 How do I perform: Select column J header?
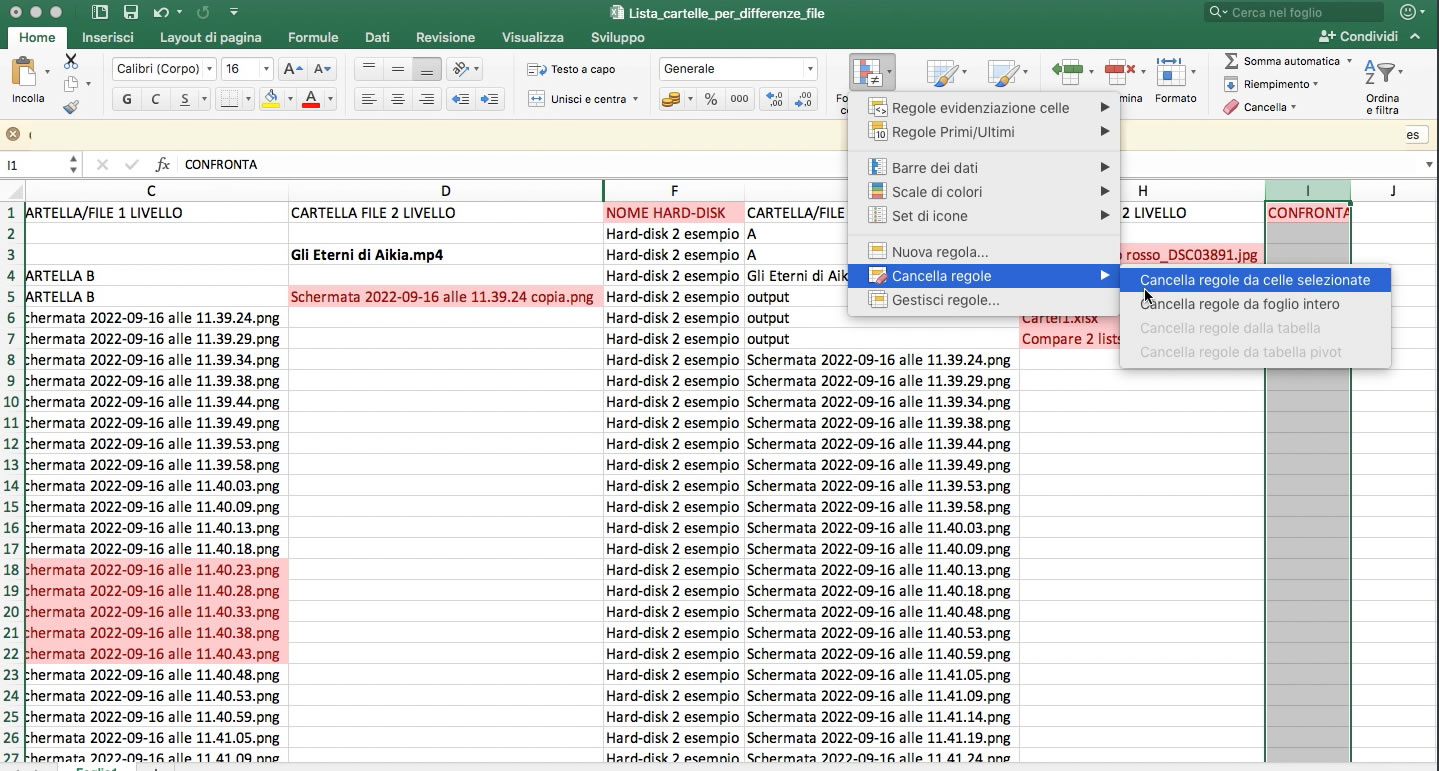pyautogui.click(x=1392, y=190)
